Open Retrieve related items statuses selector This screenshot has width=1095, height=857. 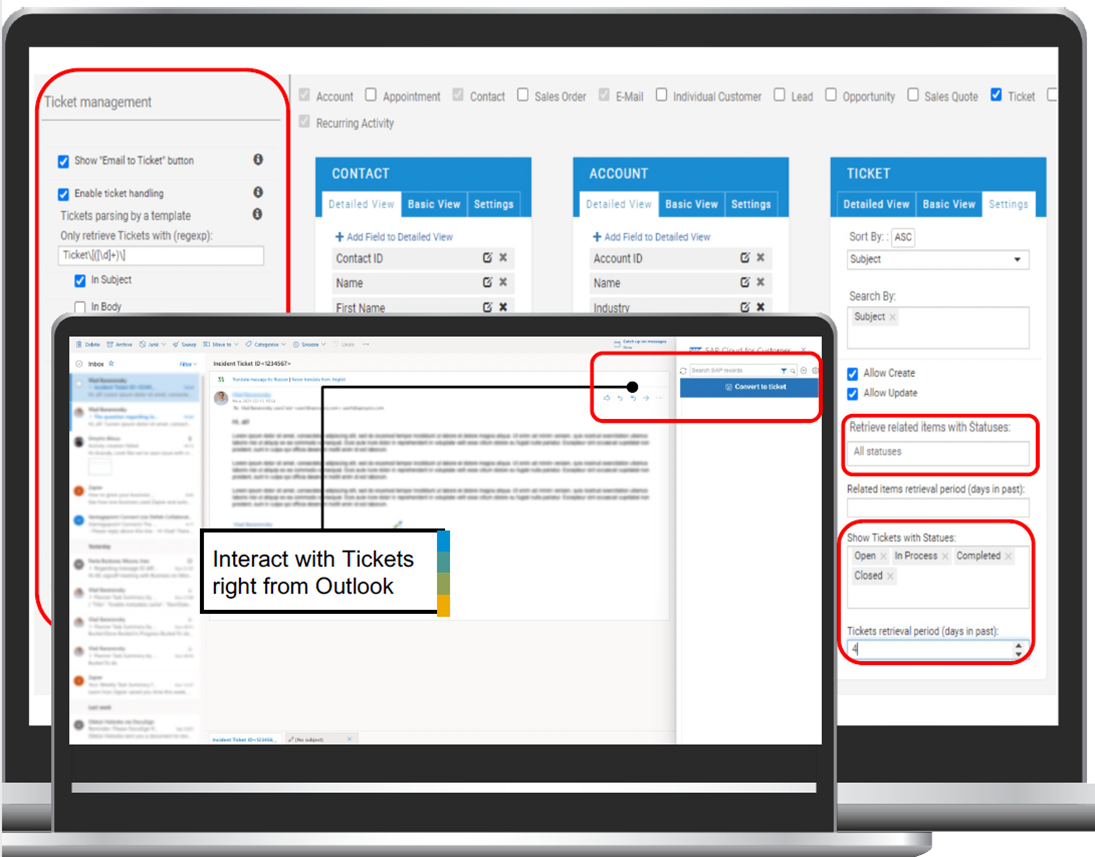coord(937,453)
